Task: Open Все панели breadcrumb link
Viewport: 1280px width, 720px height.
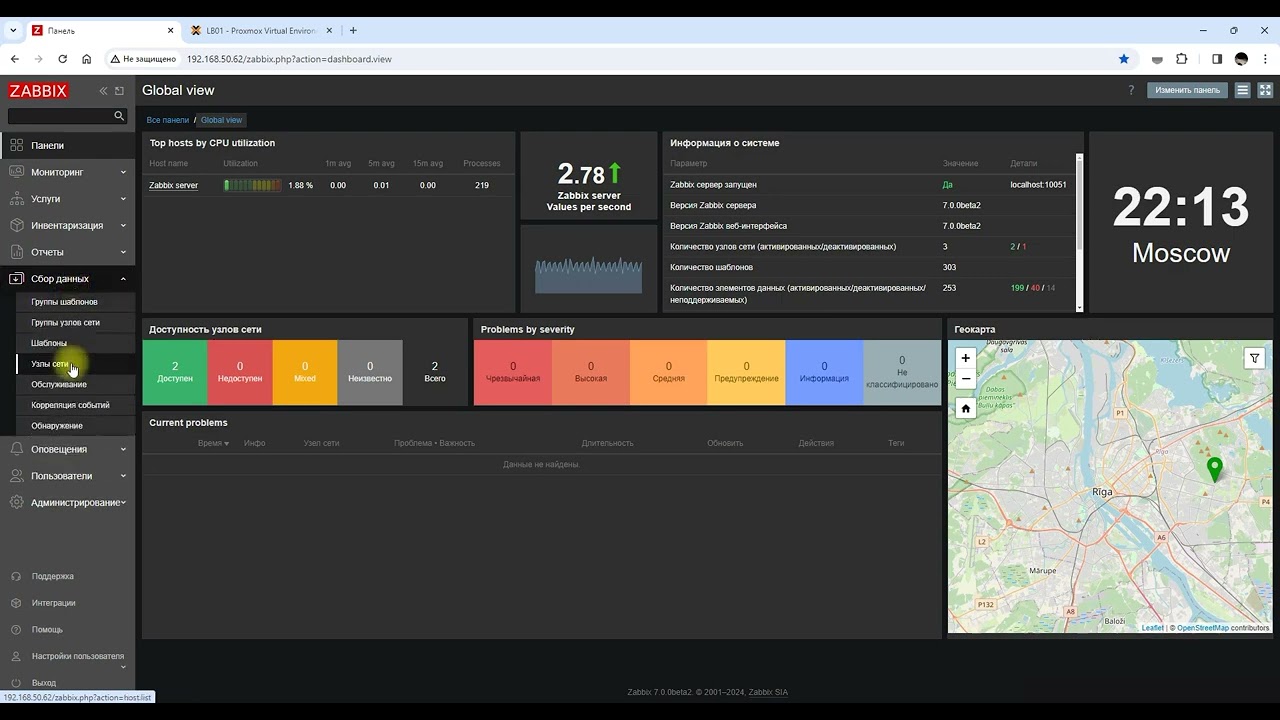Action: [167, 120]
